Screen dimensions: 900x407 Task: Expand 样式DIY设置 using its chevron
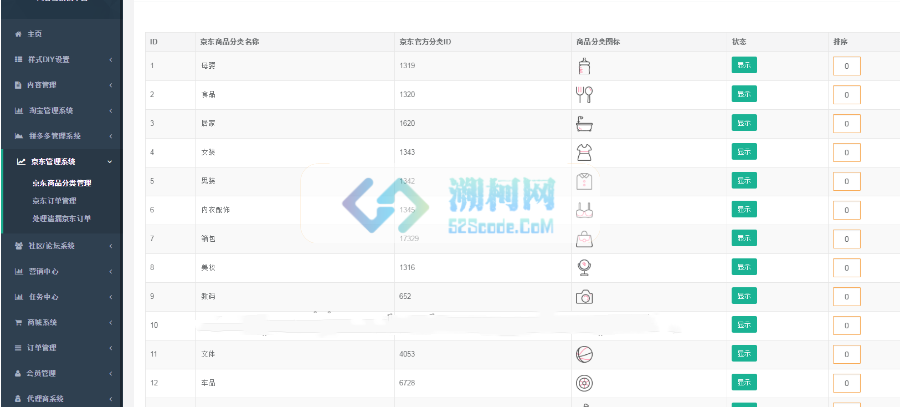[110, 60]
